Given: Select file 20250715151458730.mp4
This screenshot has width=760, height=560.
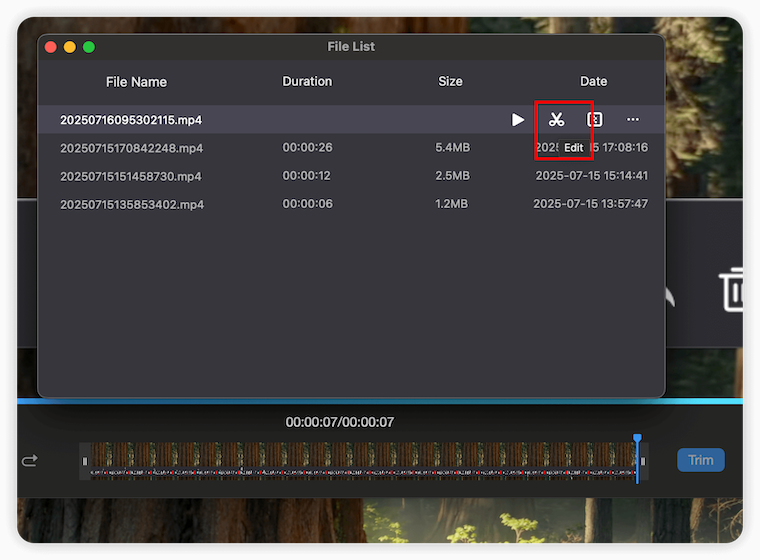Looking at the screenshot, I should pos(131,176).
